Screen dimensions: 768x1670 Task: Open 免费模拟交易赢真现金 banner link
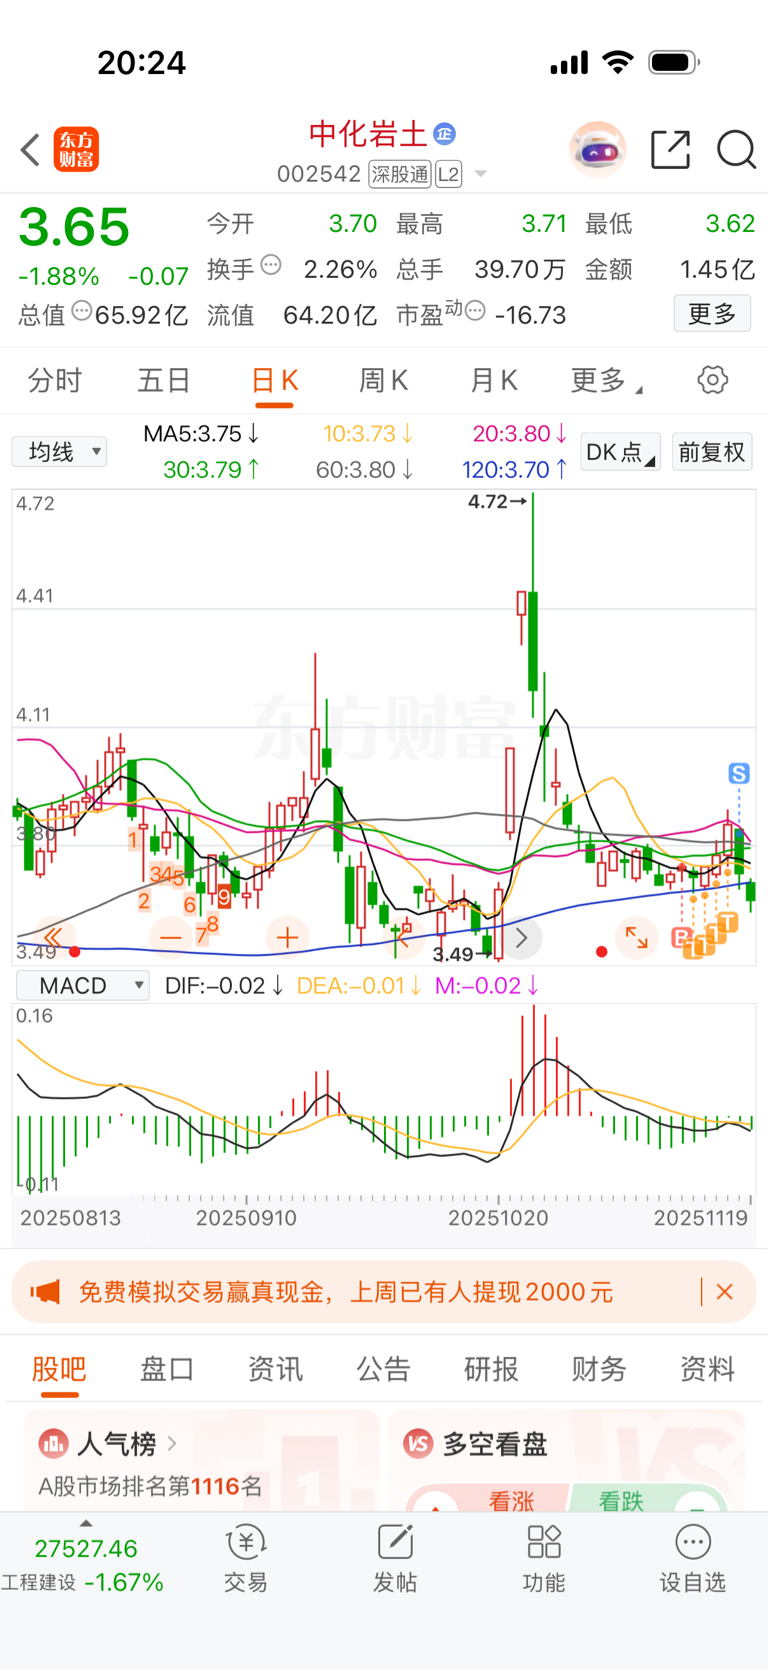(346, 1292)
